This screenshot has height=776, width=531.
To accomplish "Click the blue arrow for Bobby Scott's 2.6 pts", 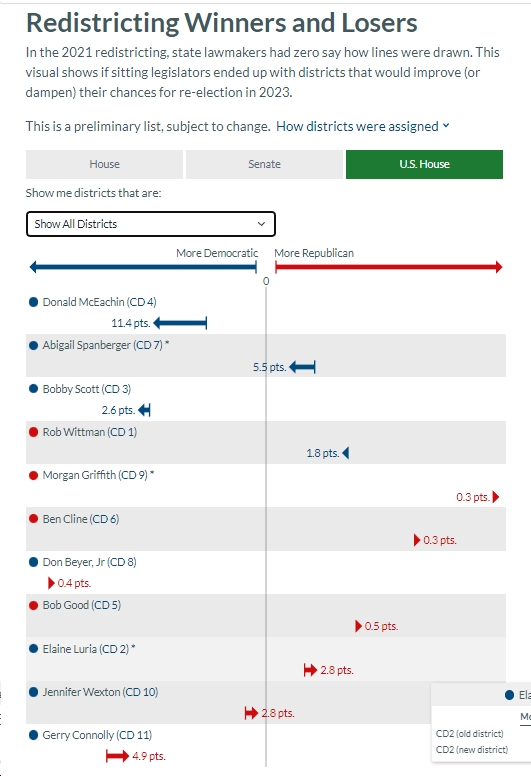I will coord(144,410).
